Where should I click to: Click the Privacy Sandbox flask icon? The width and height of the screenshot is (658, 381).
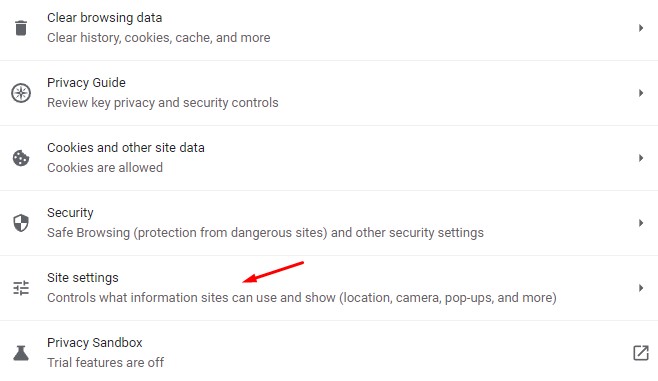point(21,353)
